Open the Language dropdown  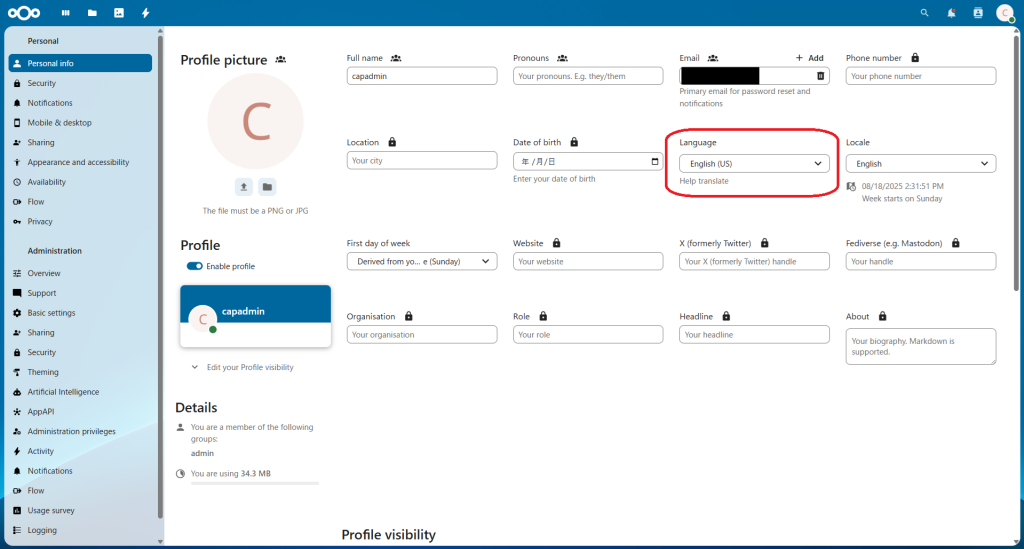[x=754, y=163]
